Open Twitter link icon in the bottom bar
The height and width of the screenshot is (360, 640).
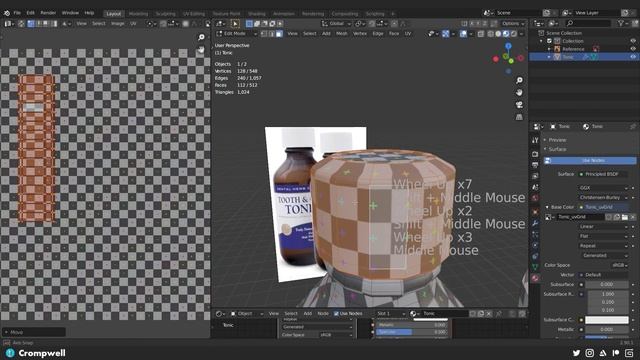tap(576, 353)
